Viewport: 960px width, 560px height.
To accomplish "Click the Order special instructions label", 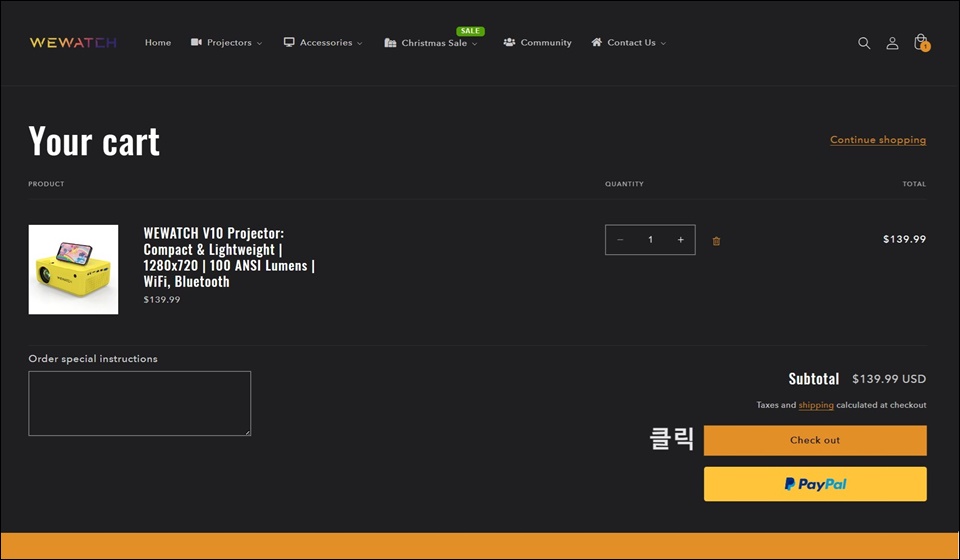I will pyautogui.click(x=93, y=359).
